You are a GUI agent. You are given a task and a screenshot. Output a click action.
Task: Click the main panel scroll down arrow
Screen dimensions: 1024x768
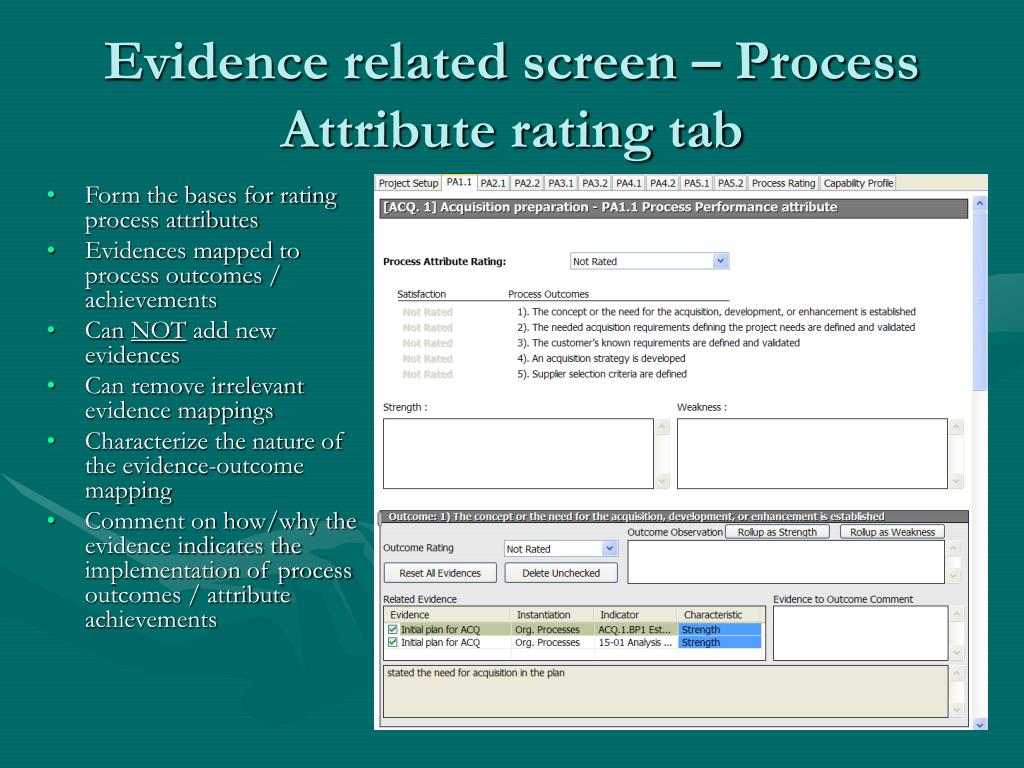pyautogui.click(x=980, y=724)
